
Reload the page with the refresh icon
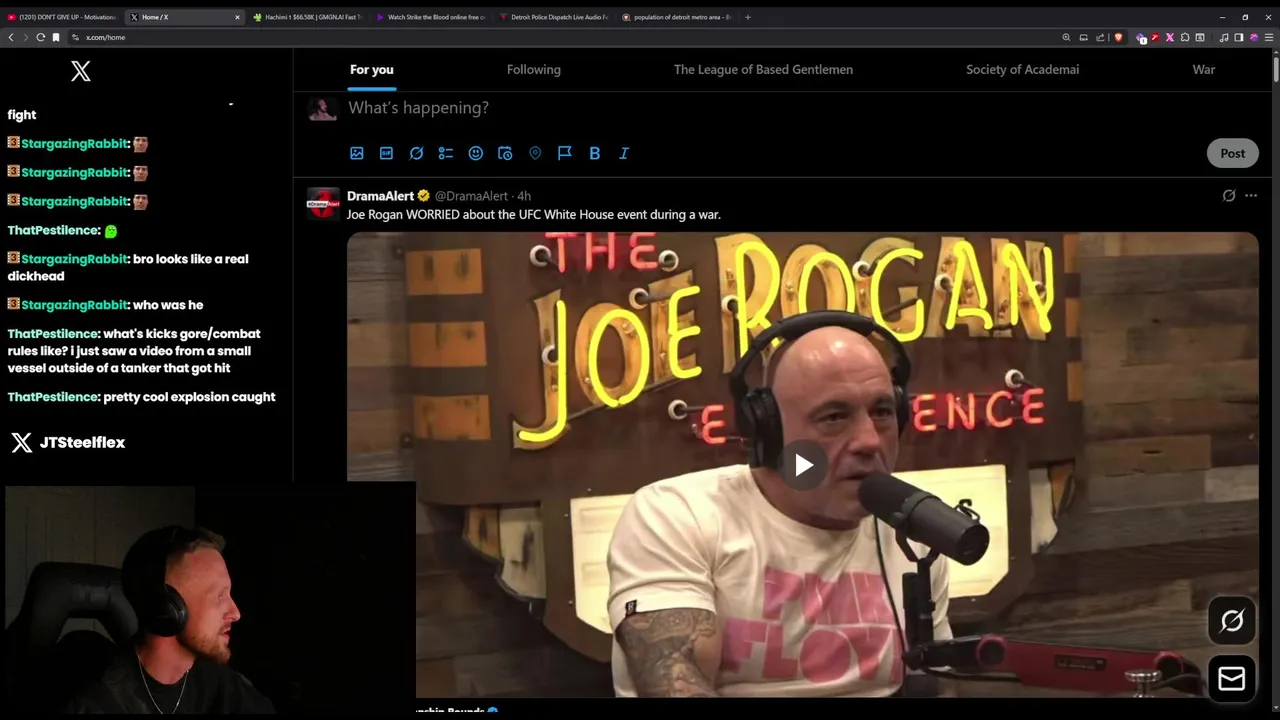pos(41,37)
